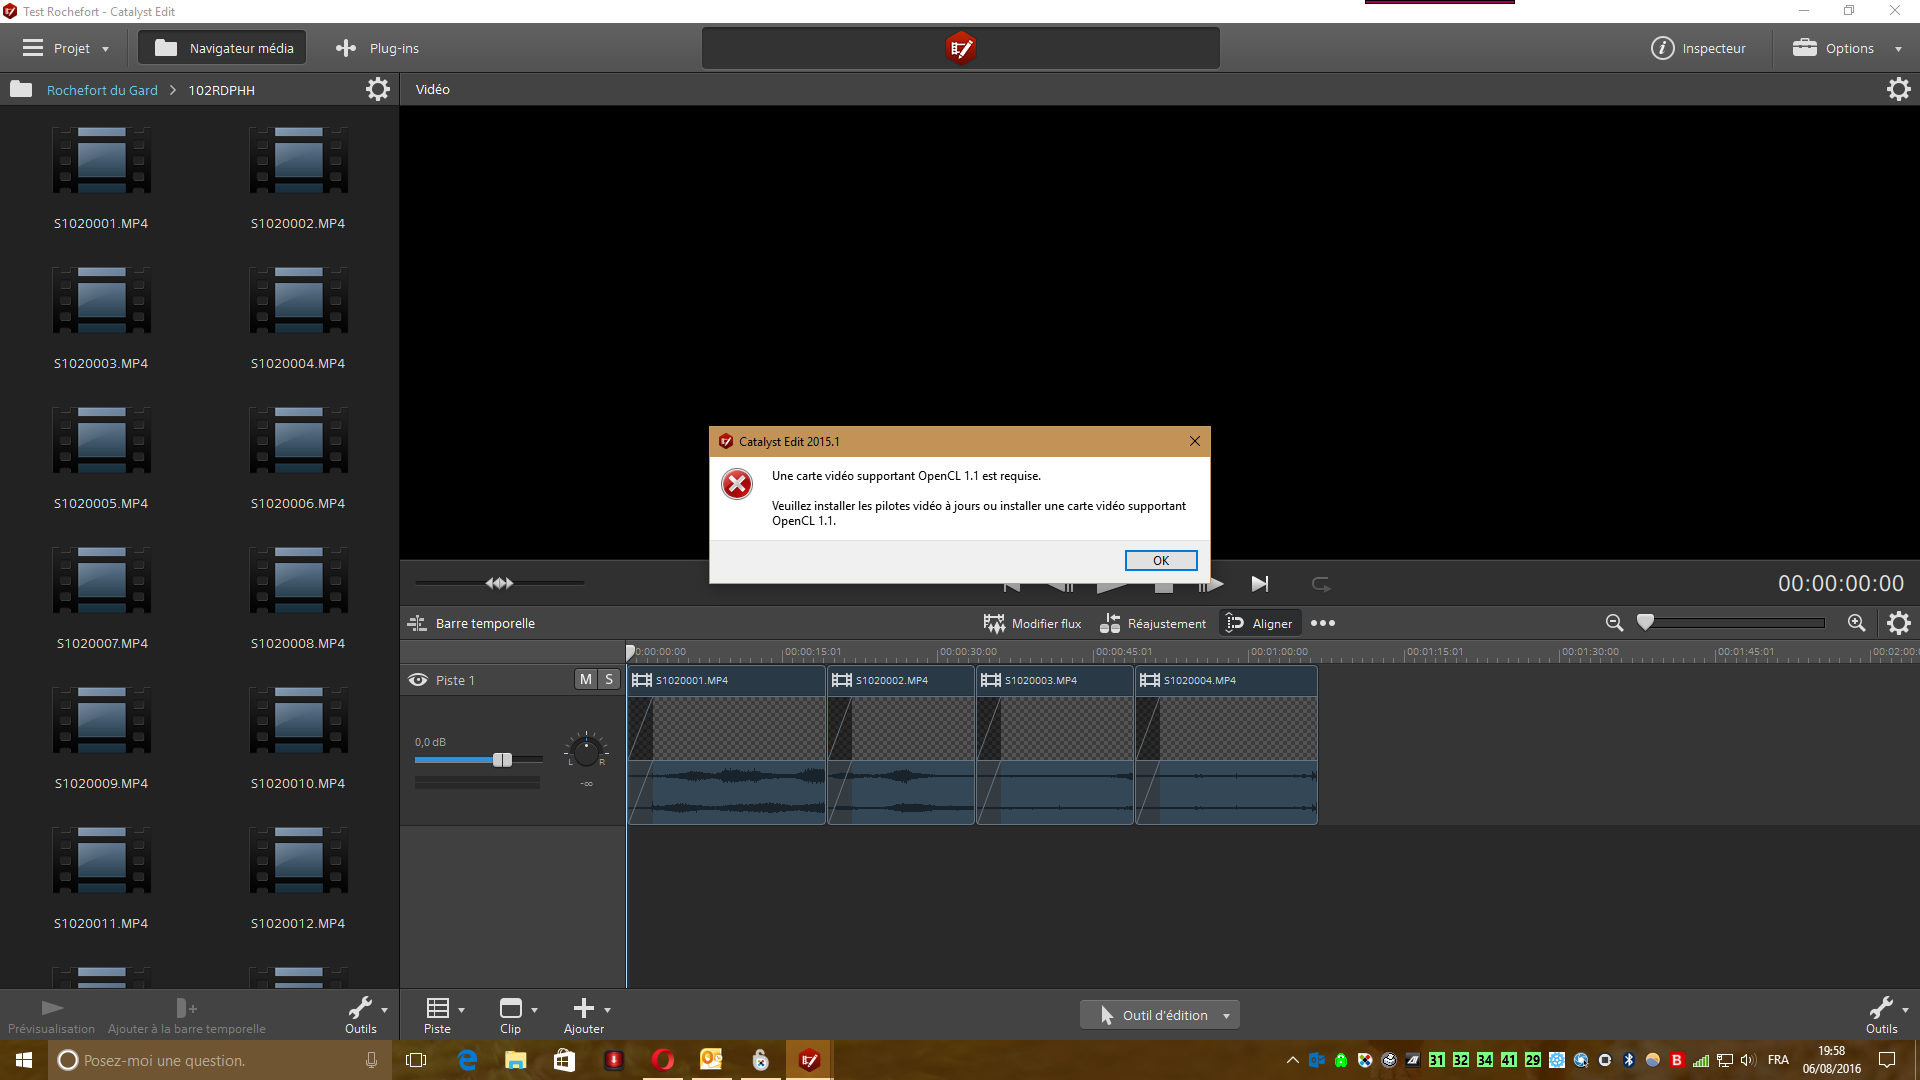
Task: Switch Catalyst Edit taskbar icon
Action: (x=809, y=1060)
